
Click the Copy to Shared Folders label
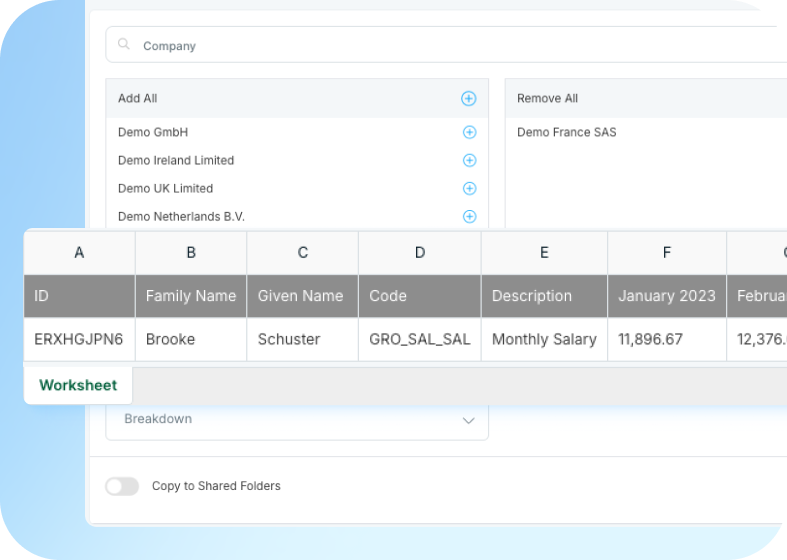pos(216,486)
